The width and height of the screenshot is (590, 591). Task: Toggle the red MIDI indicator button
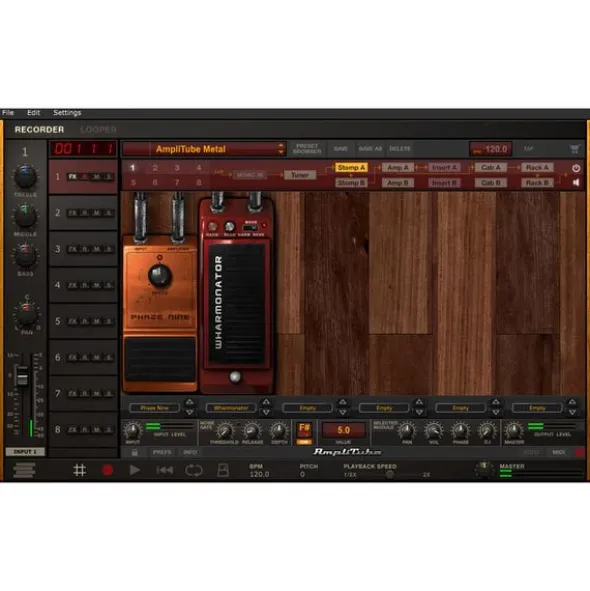point(580,452)
